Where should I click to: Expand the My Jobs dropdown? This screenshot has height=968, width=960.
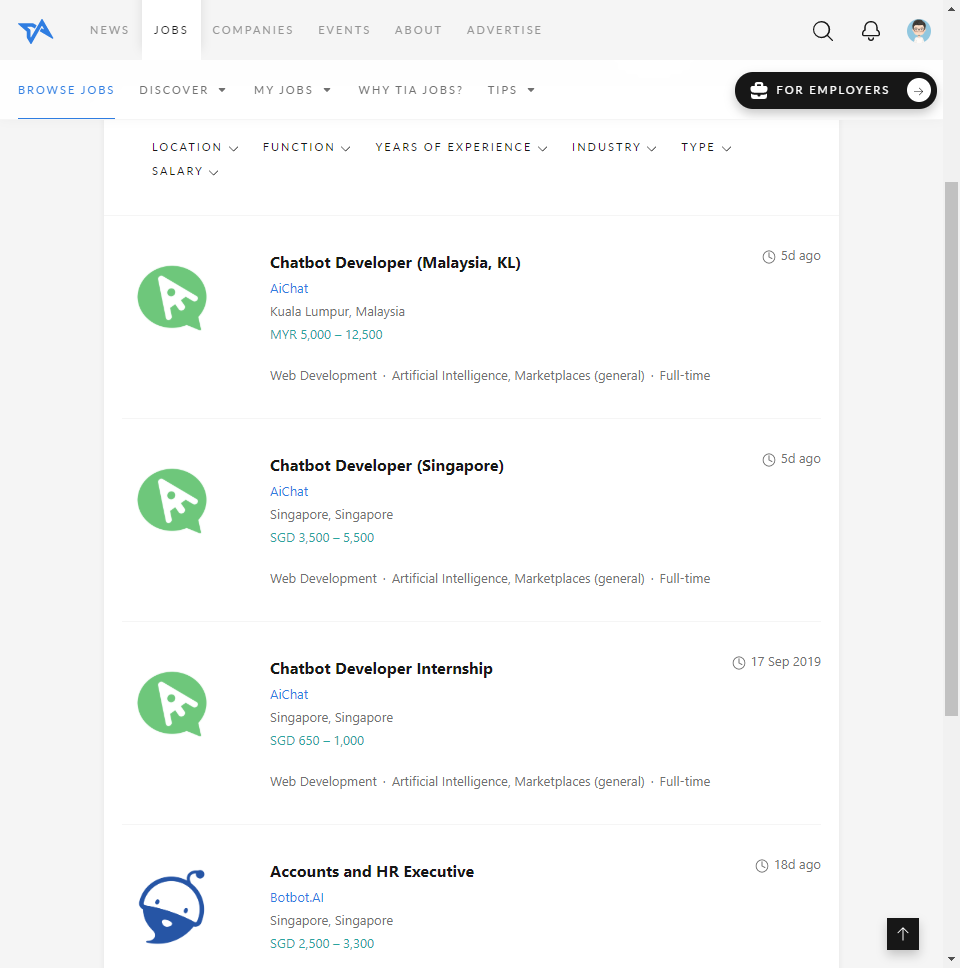(x=293, y=90)
